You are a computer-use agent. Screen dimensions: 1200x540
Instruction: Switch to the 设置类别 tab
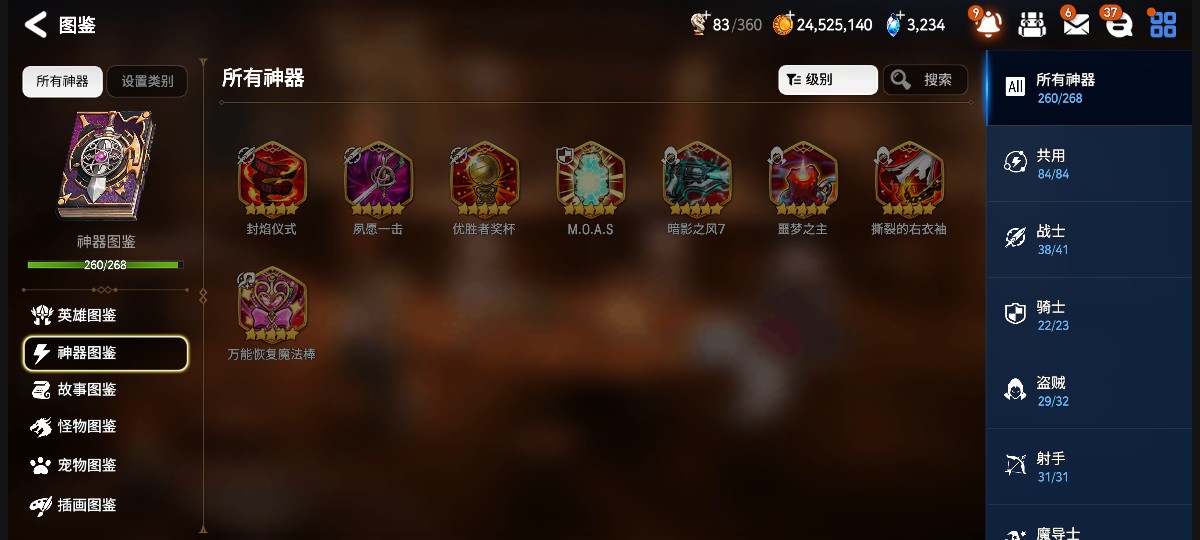pyautogui.click(x=147, y=82)
